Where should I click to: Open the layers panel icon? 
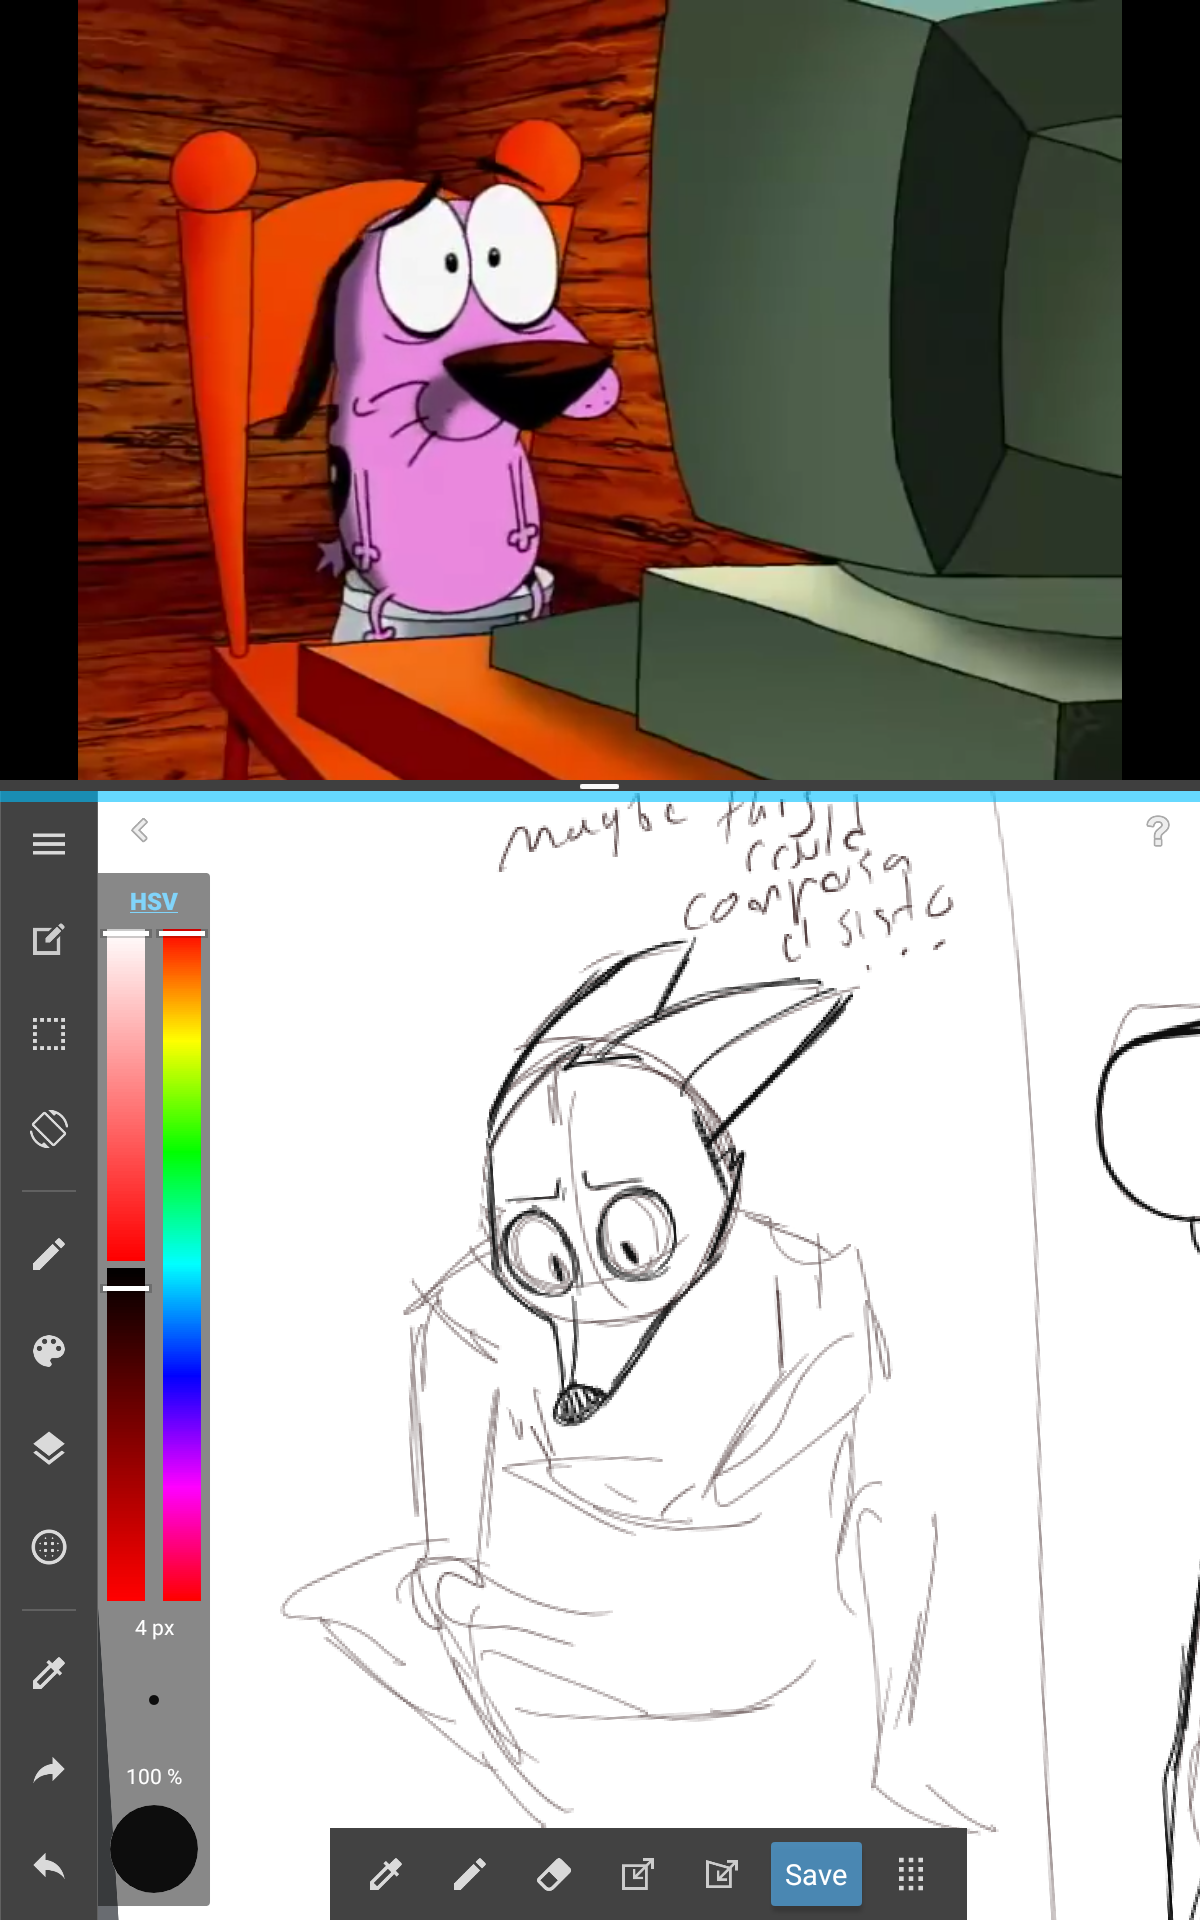click(48, 1448)
